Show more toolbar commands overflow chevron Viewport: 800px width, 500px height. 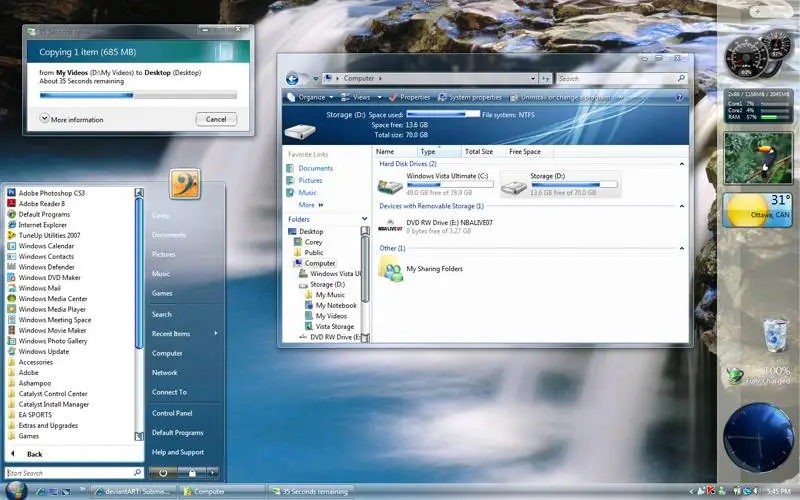[621, 97]
